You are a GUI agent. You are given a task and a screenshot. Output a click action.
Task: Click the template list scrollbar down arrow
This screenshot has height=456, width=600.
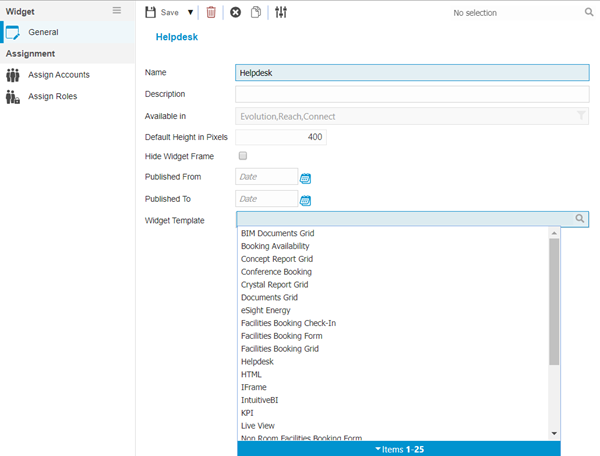(555, 433)
